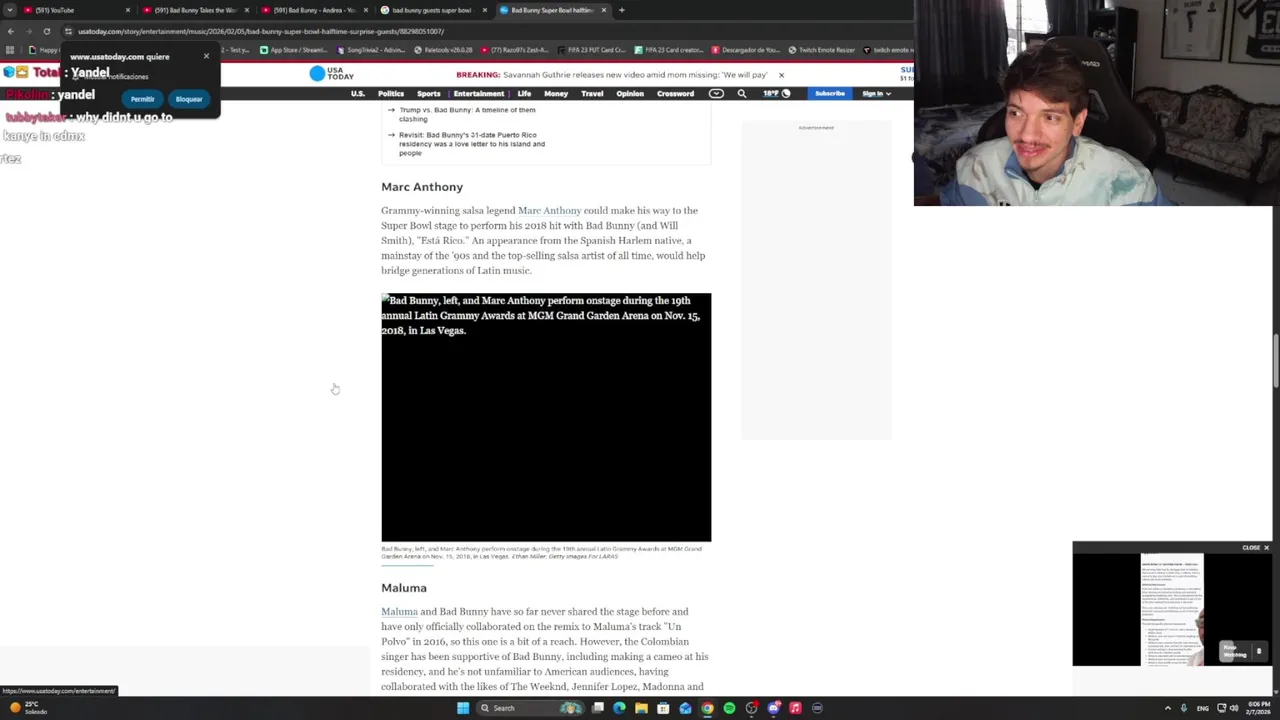Open Spotify from the taskbar
This screenshot has width=1280, height=720.
729,708
